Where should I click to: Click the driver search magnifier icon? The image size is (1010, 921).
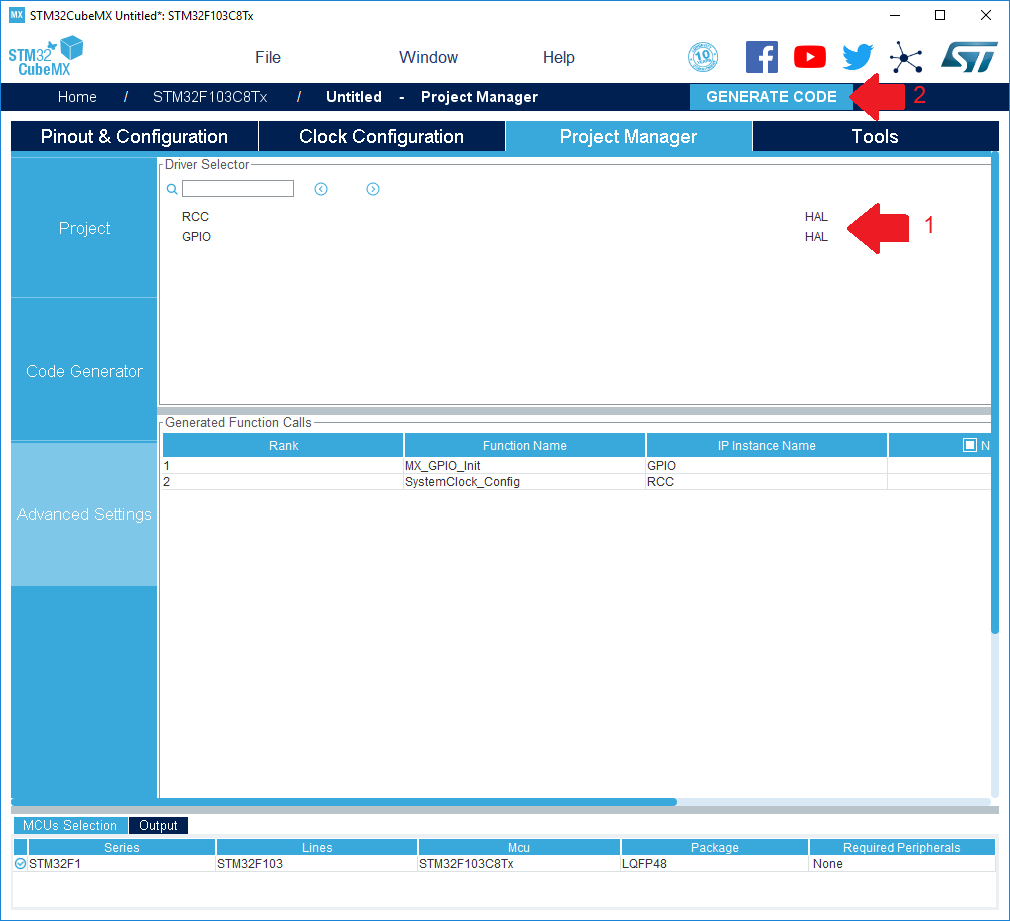172,189
